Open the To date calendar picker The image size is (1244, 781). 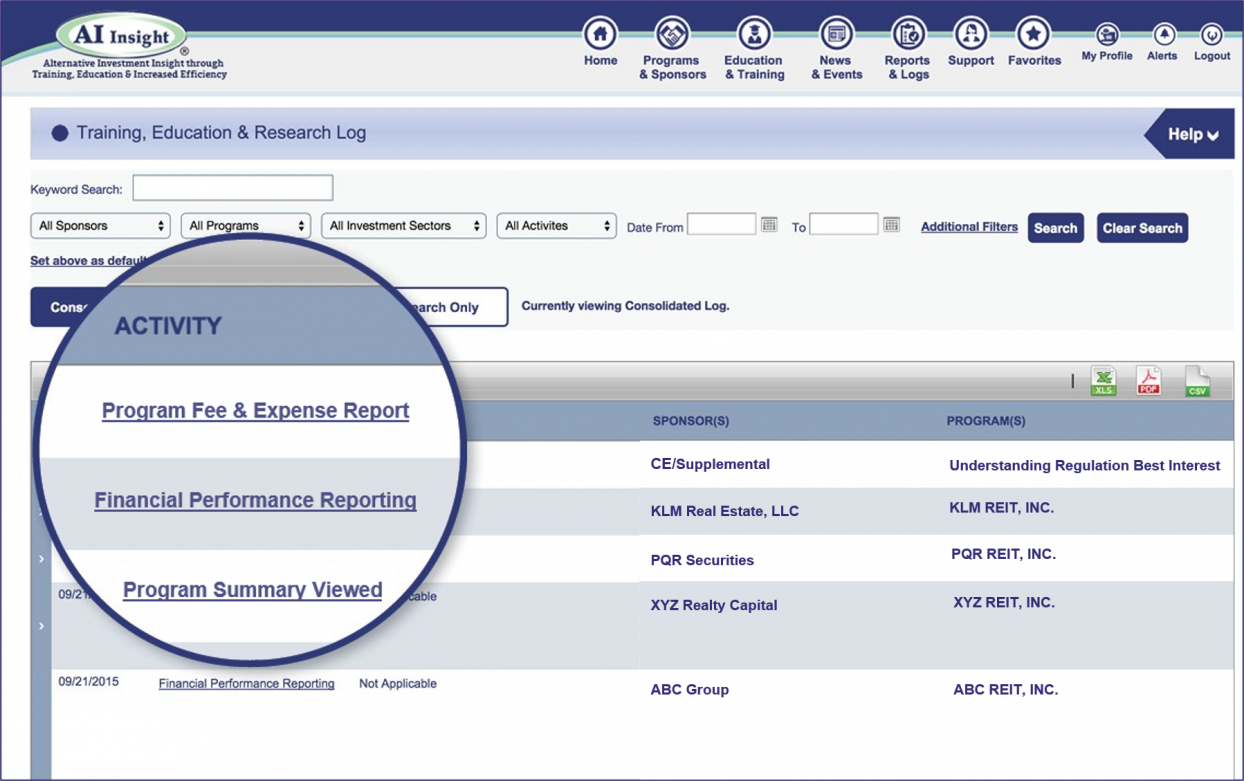[891, 225]
